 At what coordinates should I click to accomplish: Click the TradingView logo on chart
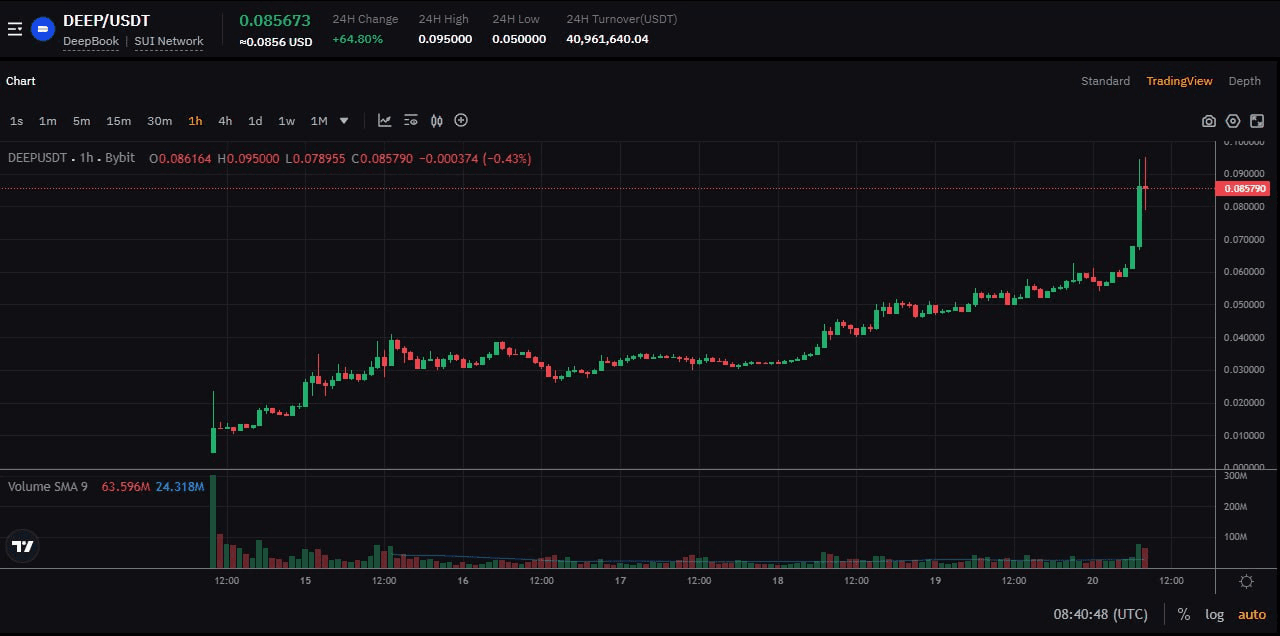coord(22,546)
